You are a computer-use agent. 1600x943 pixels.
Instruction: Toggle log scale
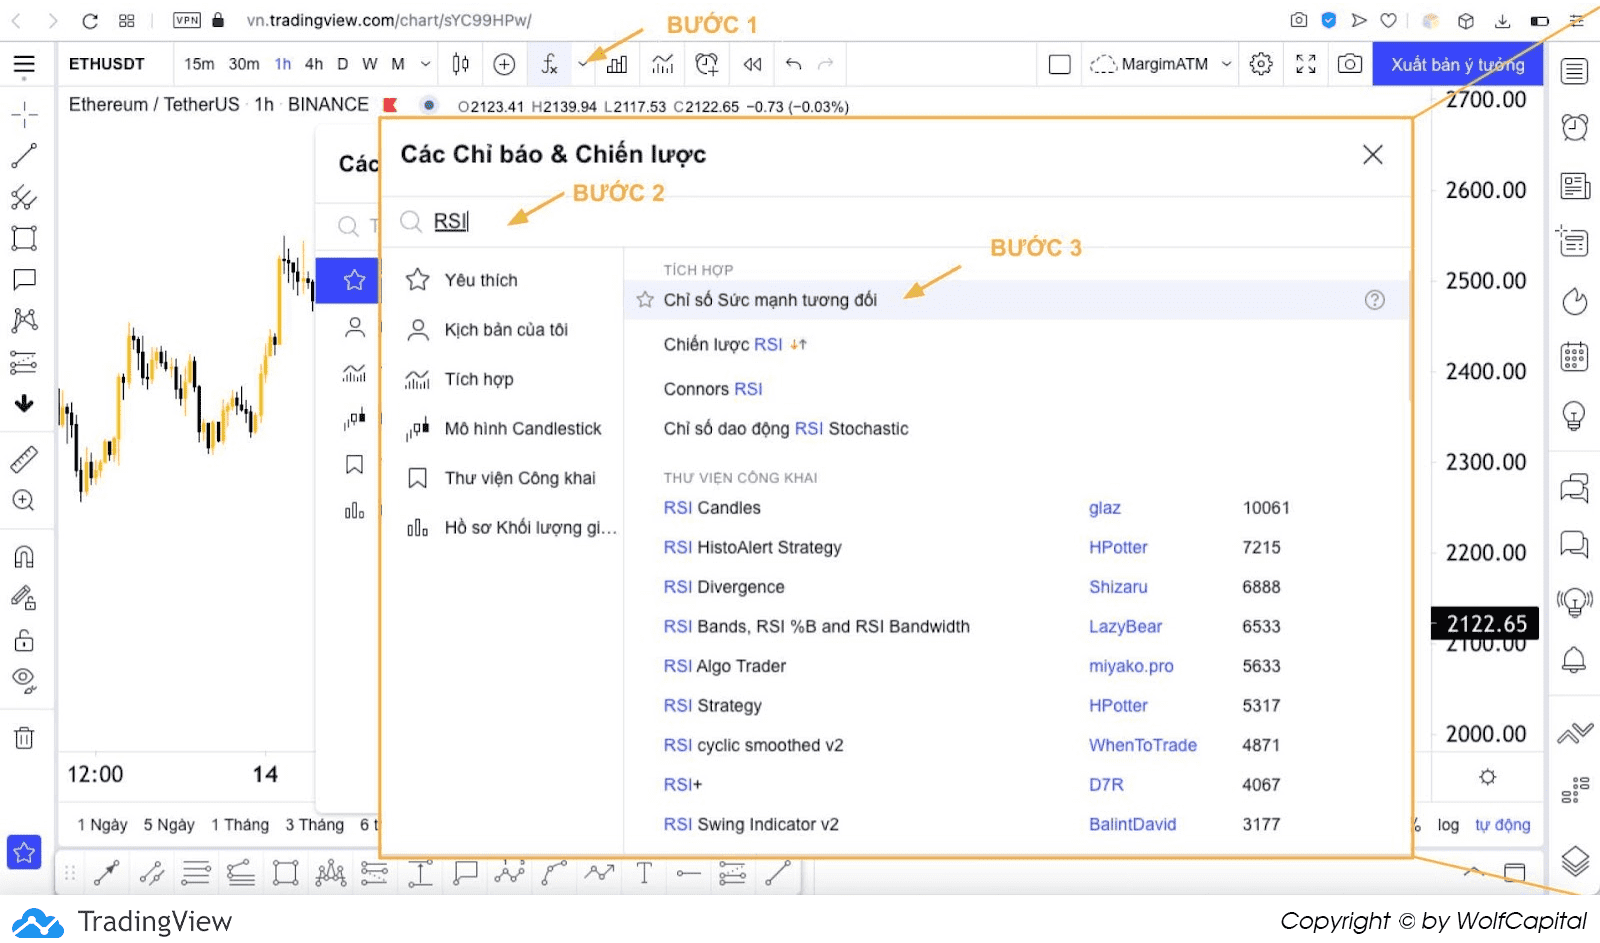click(1448, 825)
